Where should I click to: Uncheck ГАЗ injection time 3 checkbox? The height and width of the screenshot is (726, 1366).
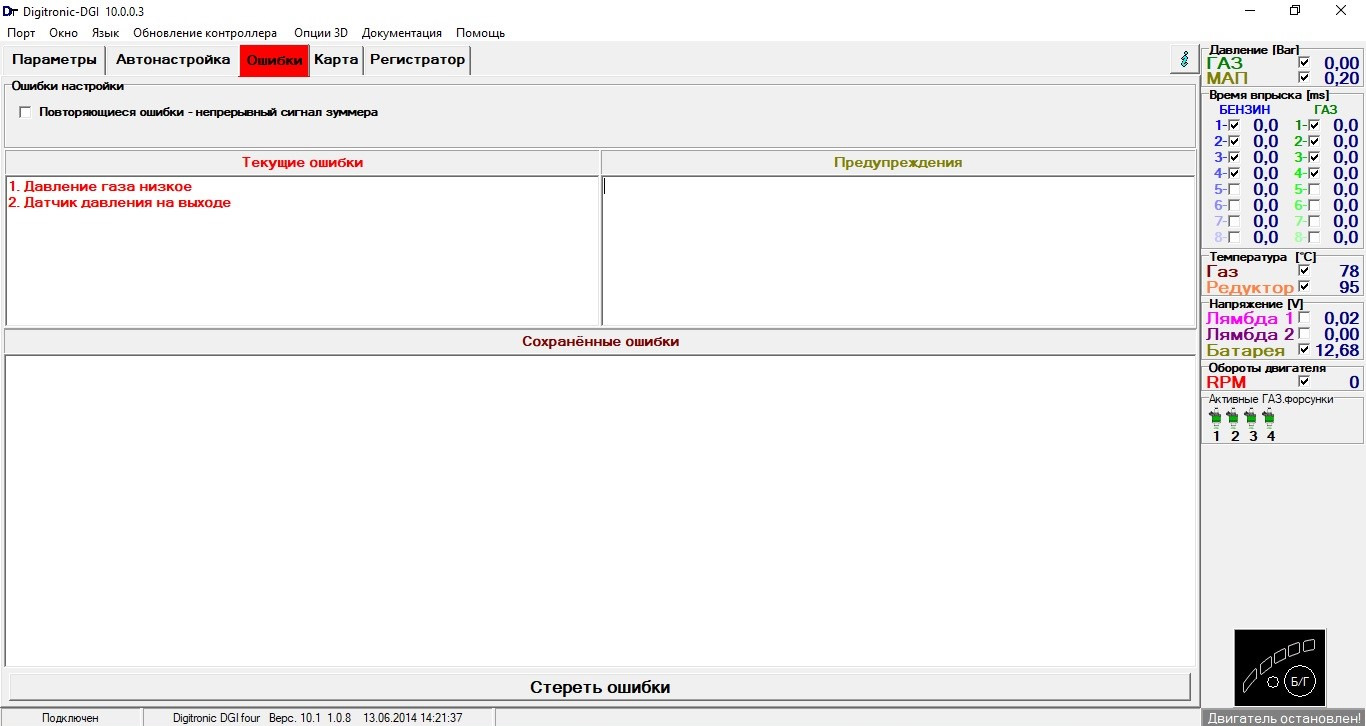1313,157
